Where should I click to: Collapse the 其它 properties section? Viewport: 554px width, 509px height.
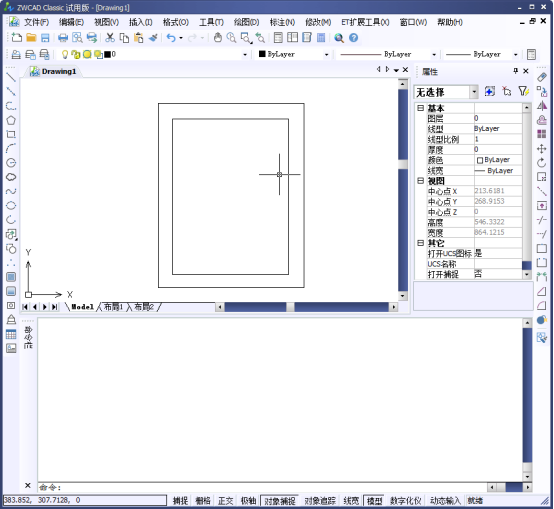tap(420, 243)
